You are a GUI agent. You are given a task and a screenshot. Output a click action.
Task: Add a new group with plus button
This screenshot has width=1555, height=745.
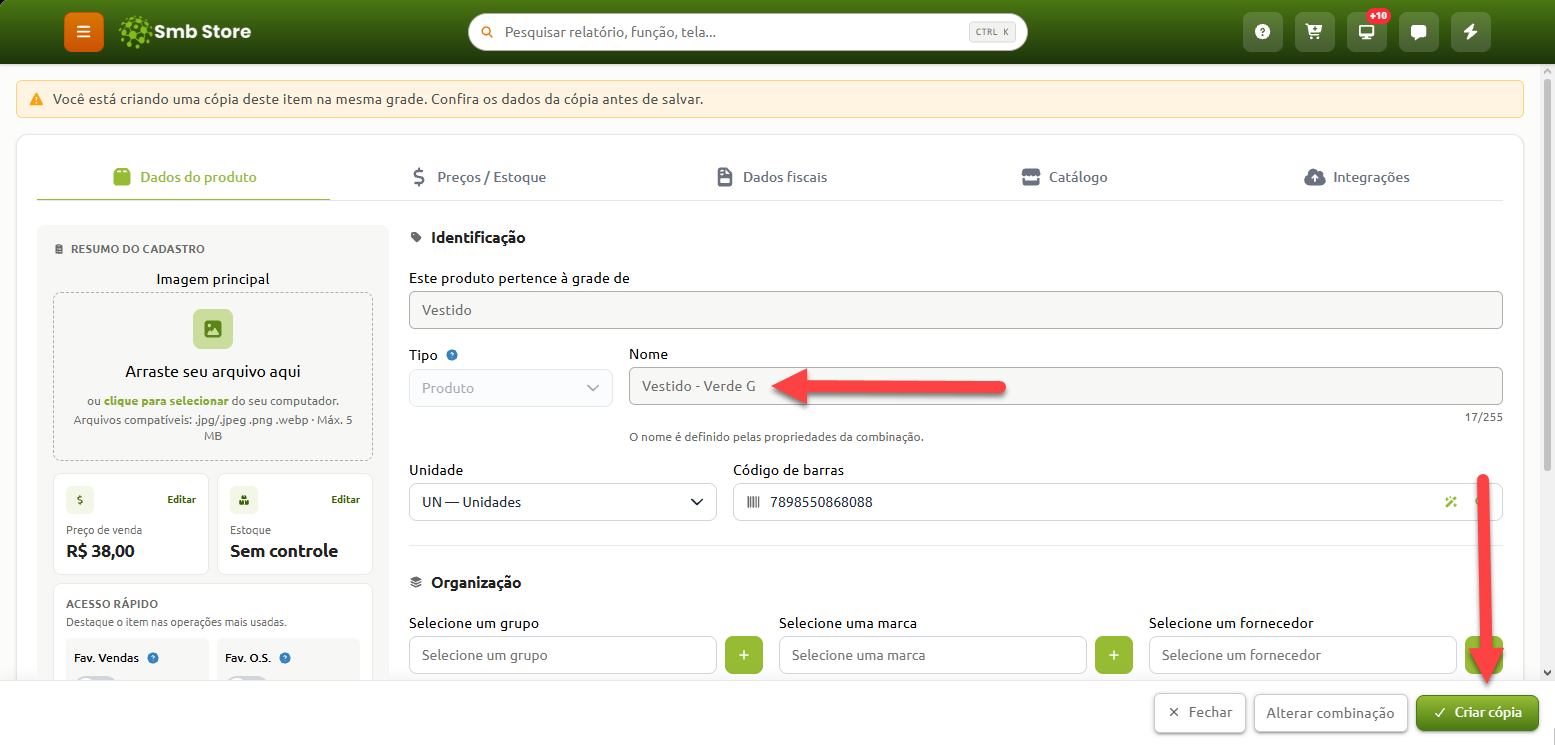tap(744, 655)
